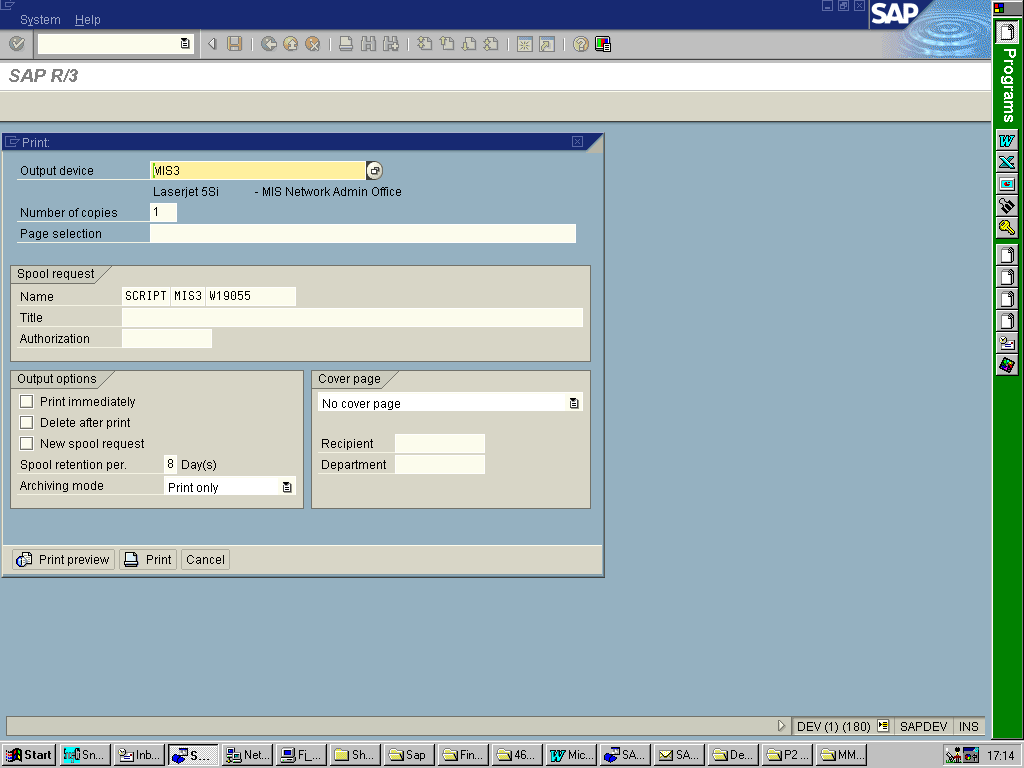Screen dimensions: 1024x768
Task: Open the Help menu
Action: click(x=88, y=20)
